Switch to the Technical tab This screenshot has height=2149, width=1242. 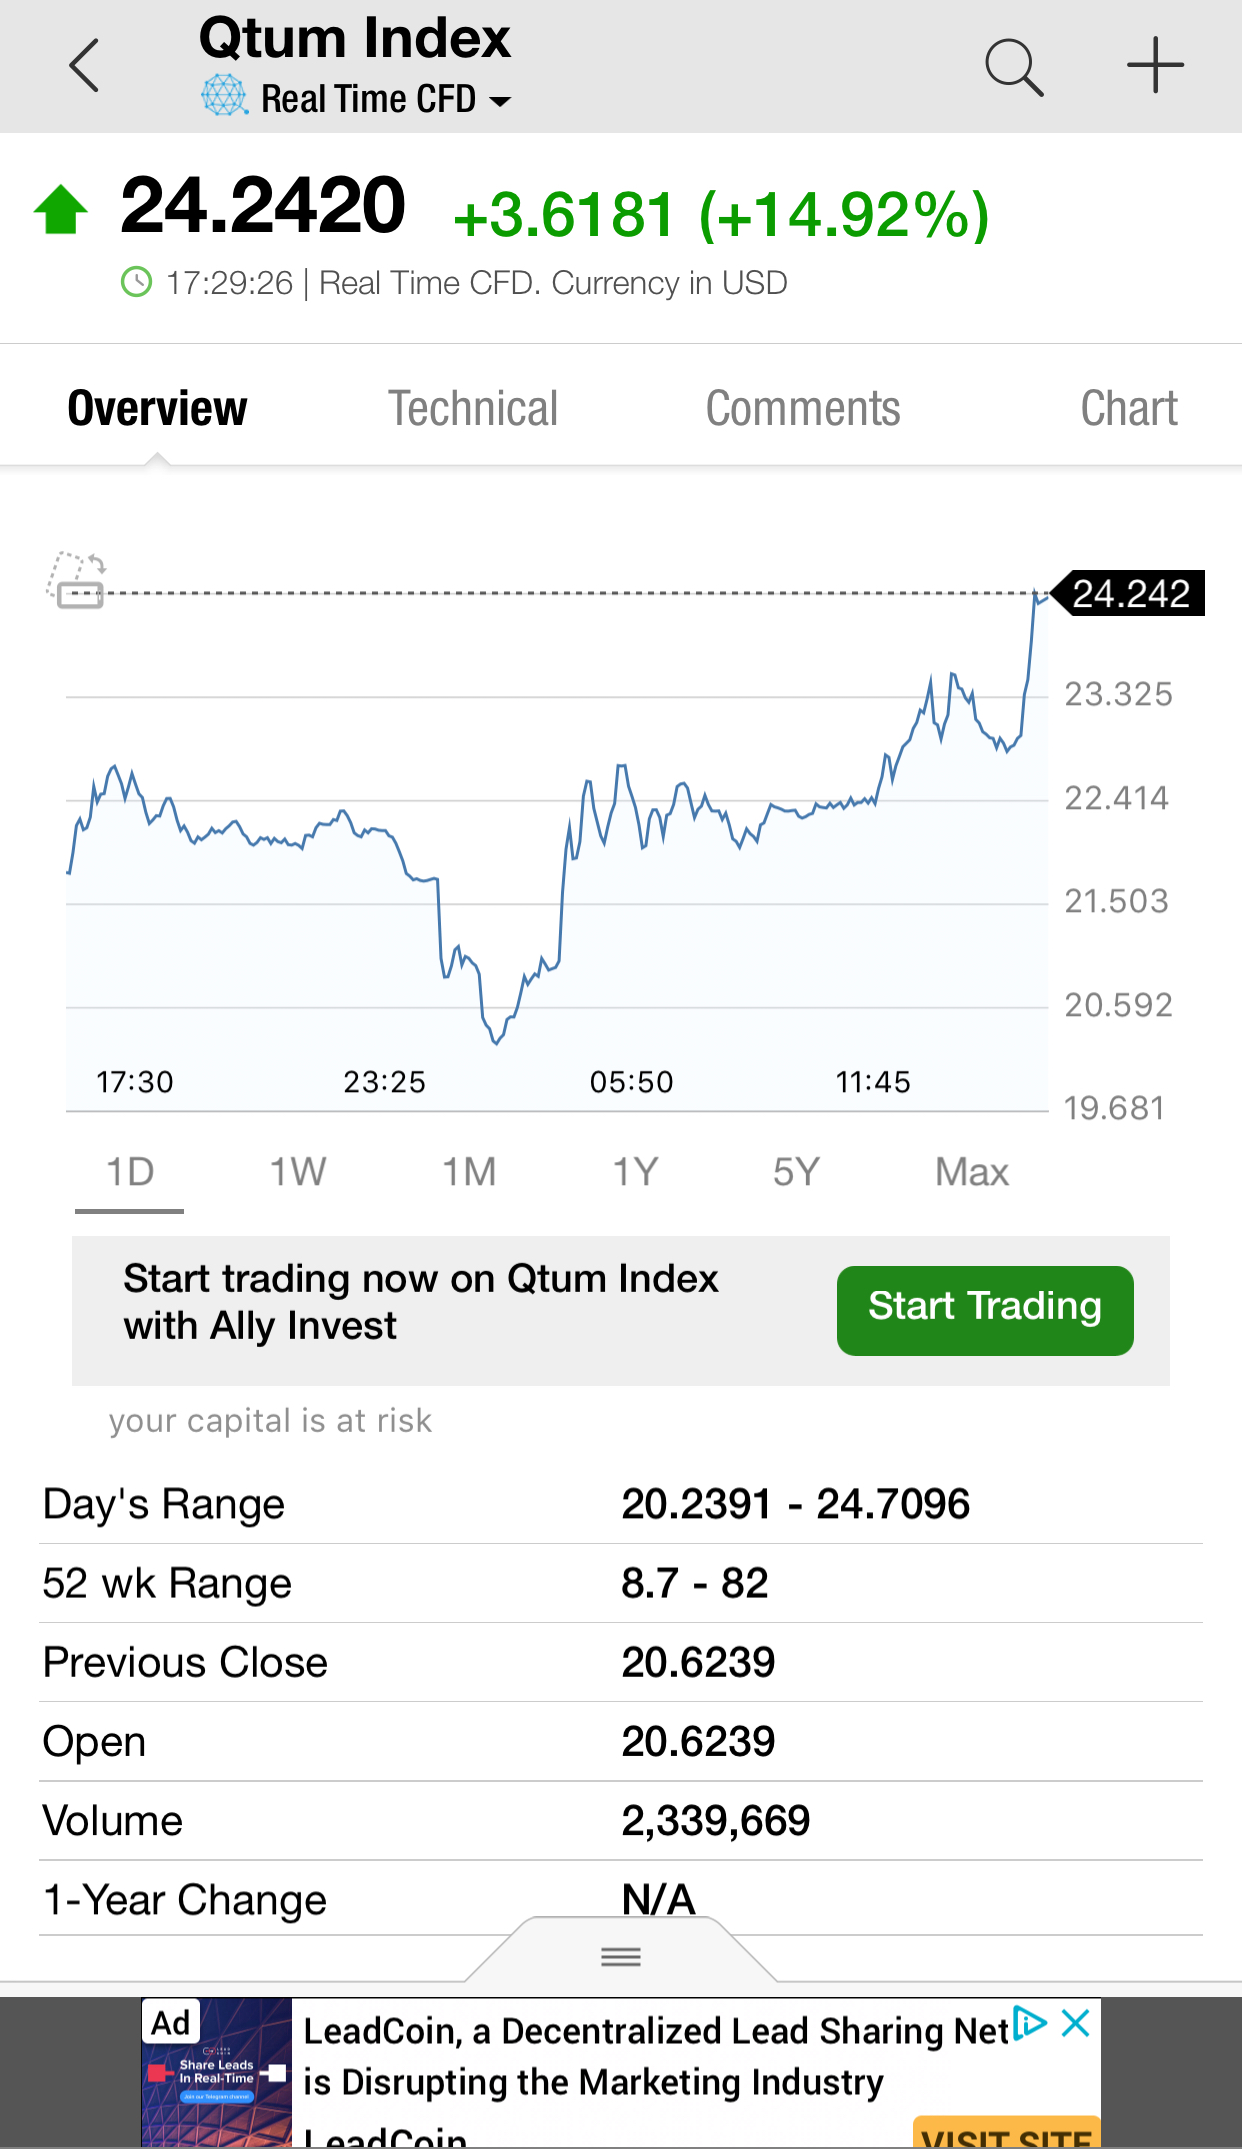pos(473,409)
